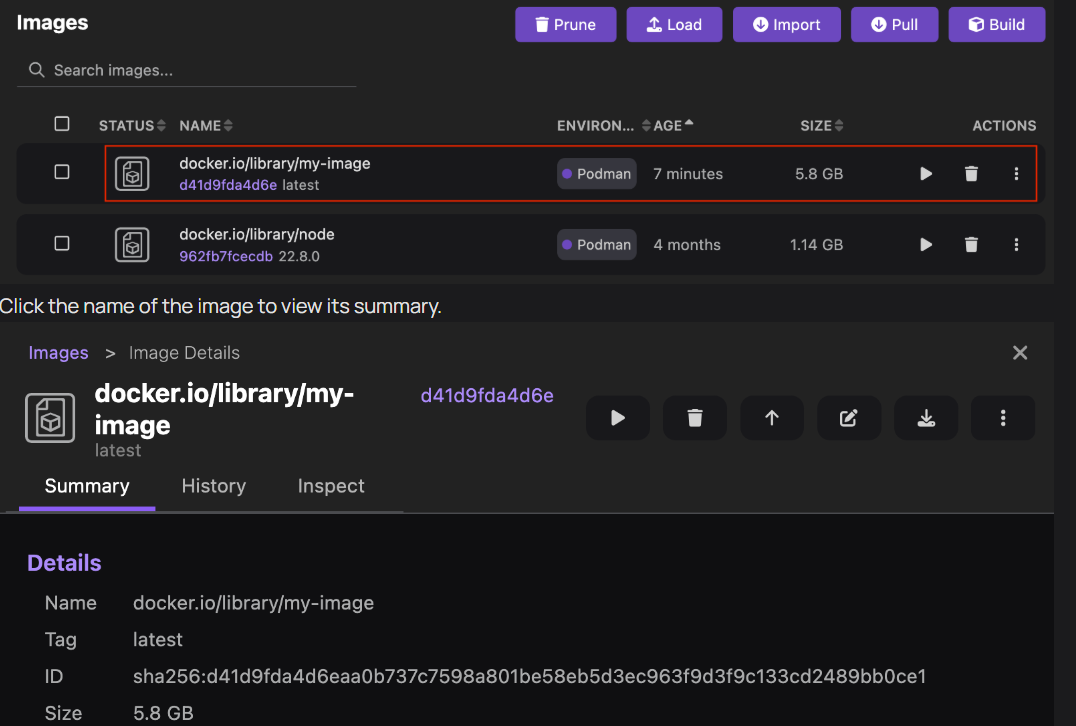
Task: Click the my-image row status icon
Action: click(x=132, y=174)
